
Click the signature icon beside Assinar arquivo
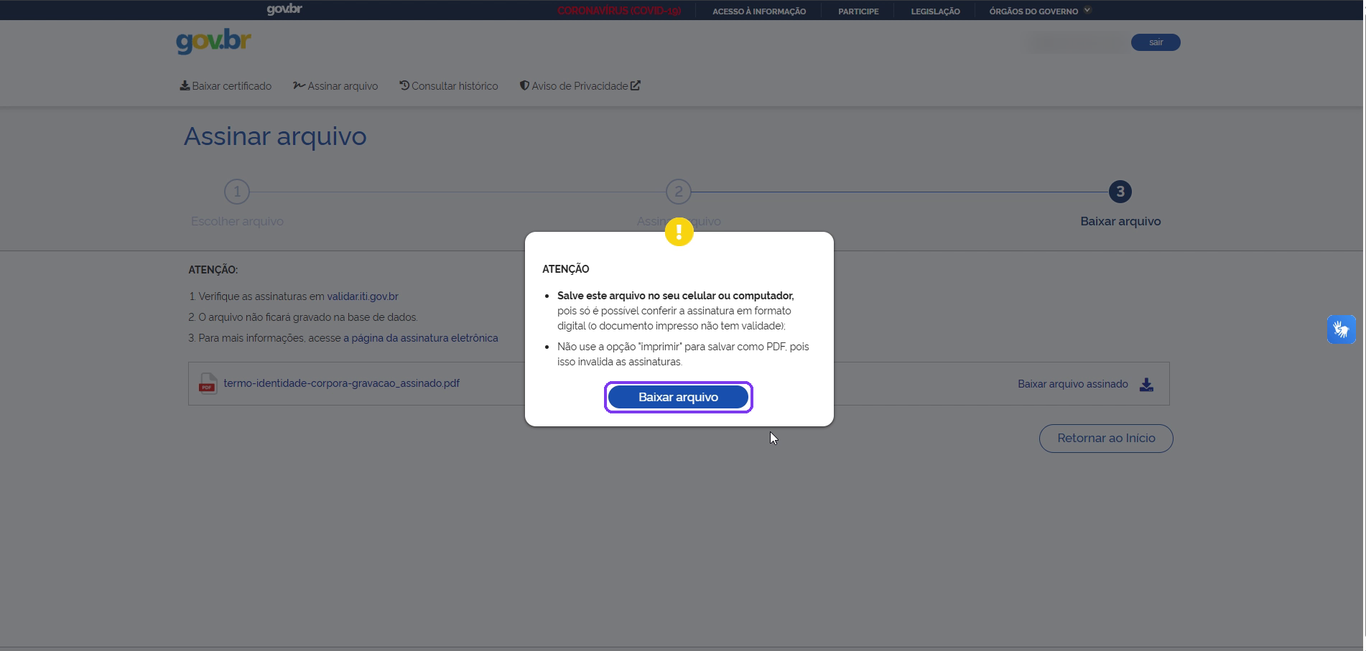click(299, 86)
